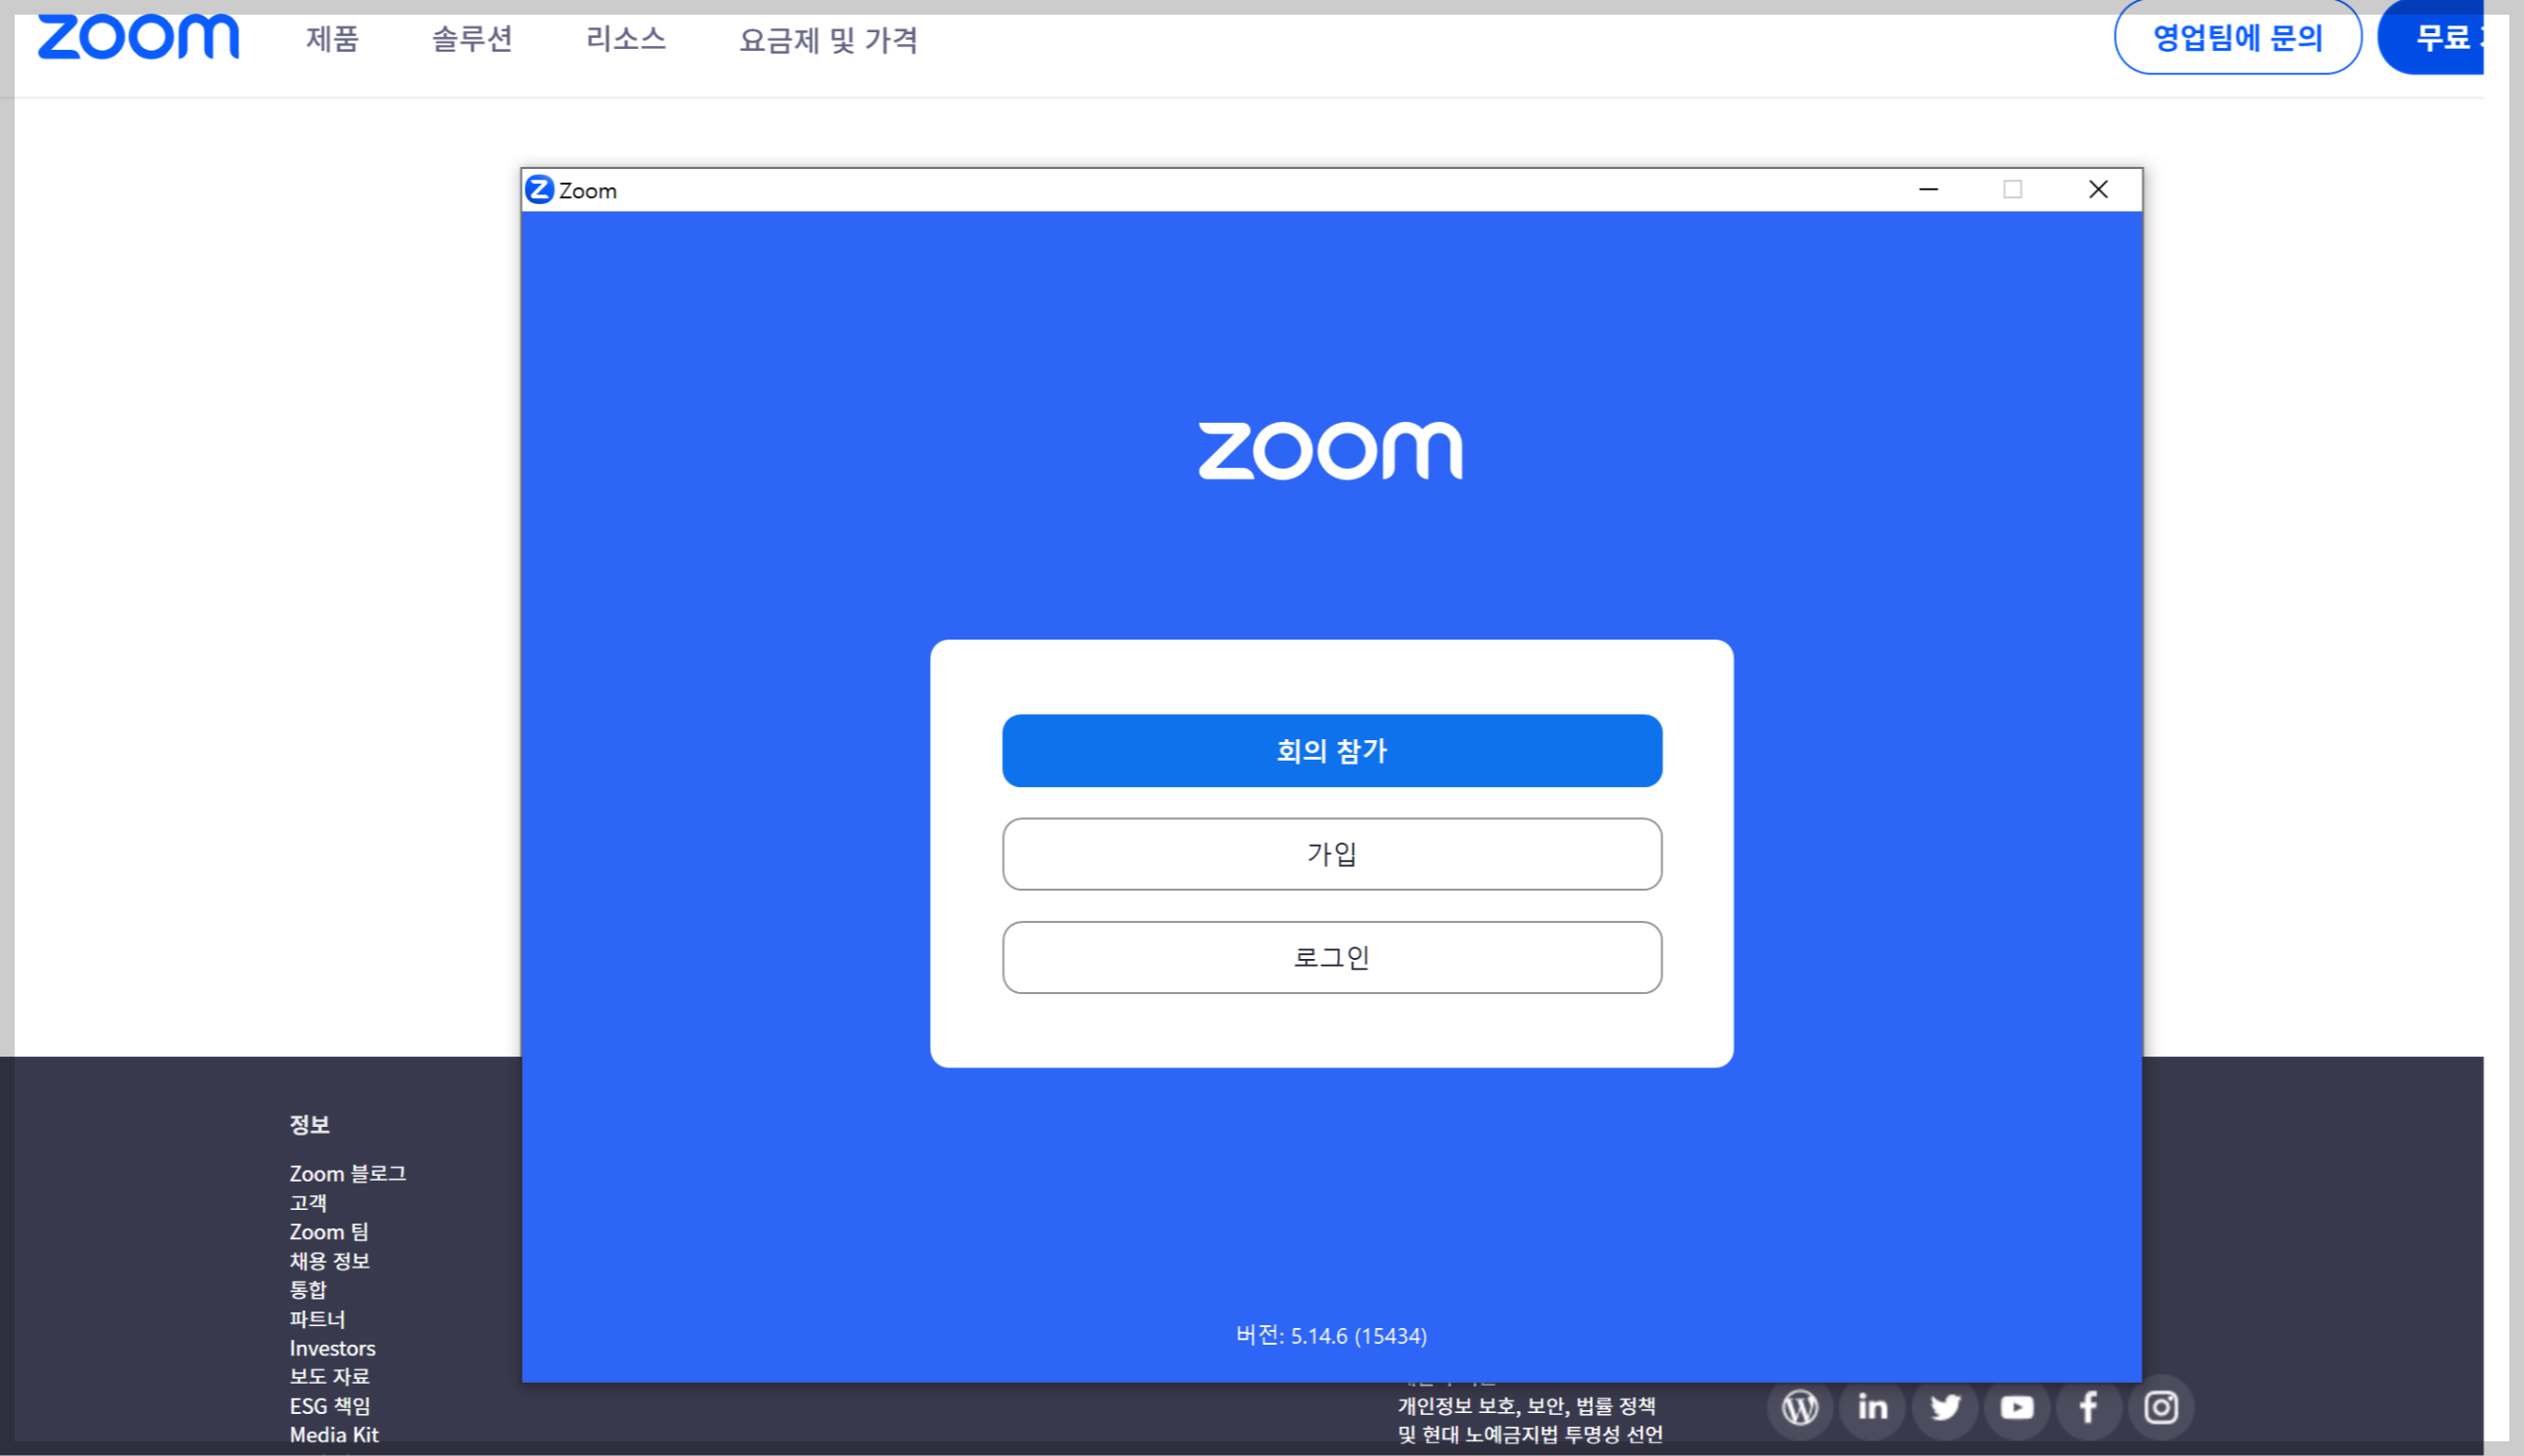Click the WordPress blog icon in footer

(x=1800, y=1407)
